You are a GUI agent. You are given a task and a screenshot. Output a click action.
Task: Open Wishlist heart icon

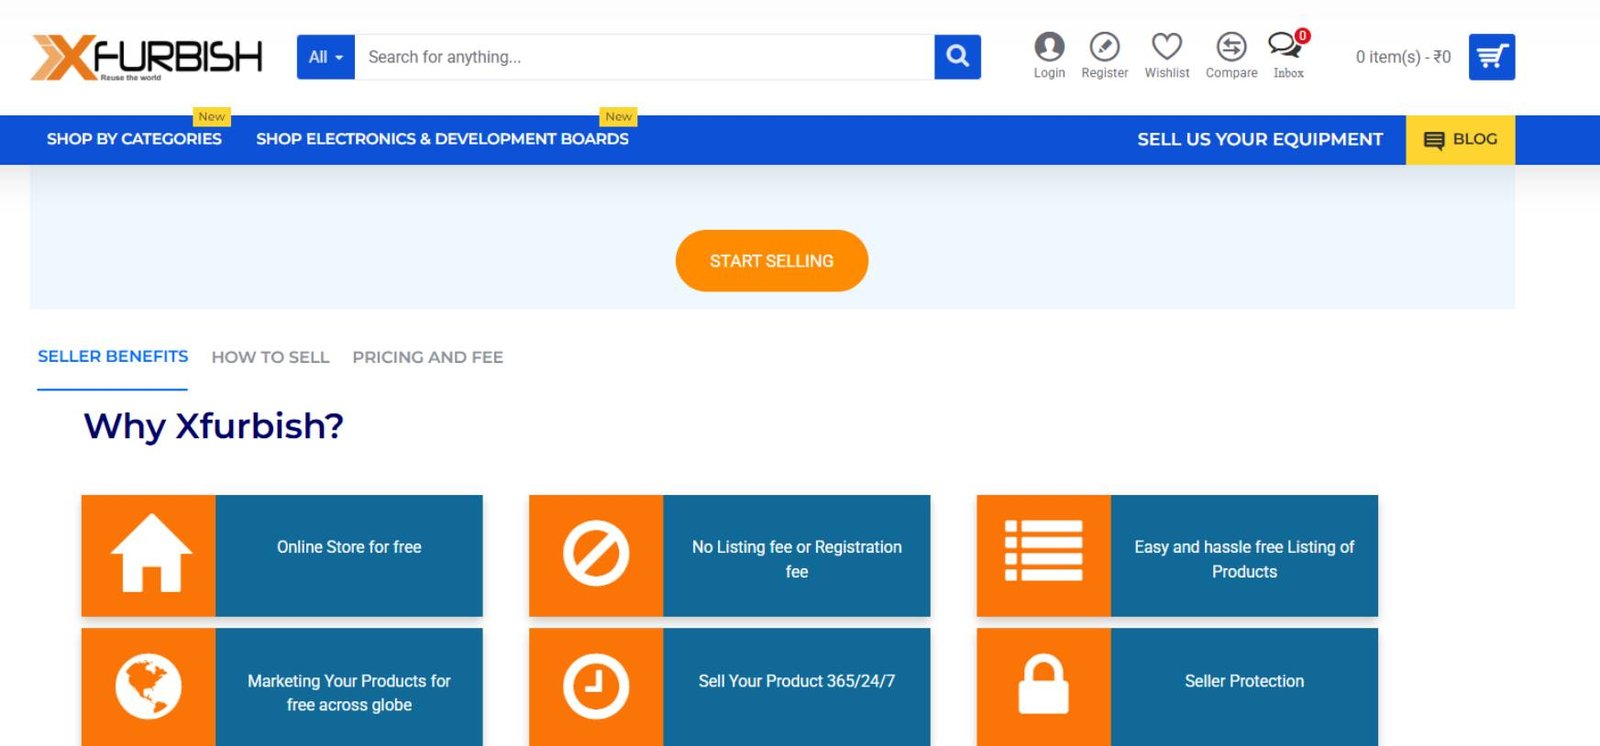1166,47
